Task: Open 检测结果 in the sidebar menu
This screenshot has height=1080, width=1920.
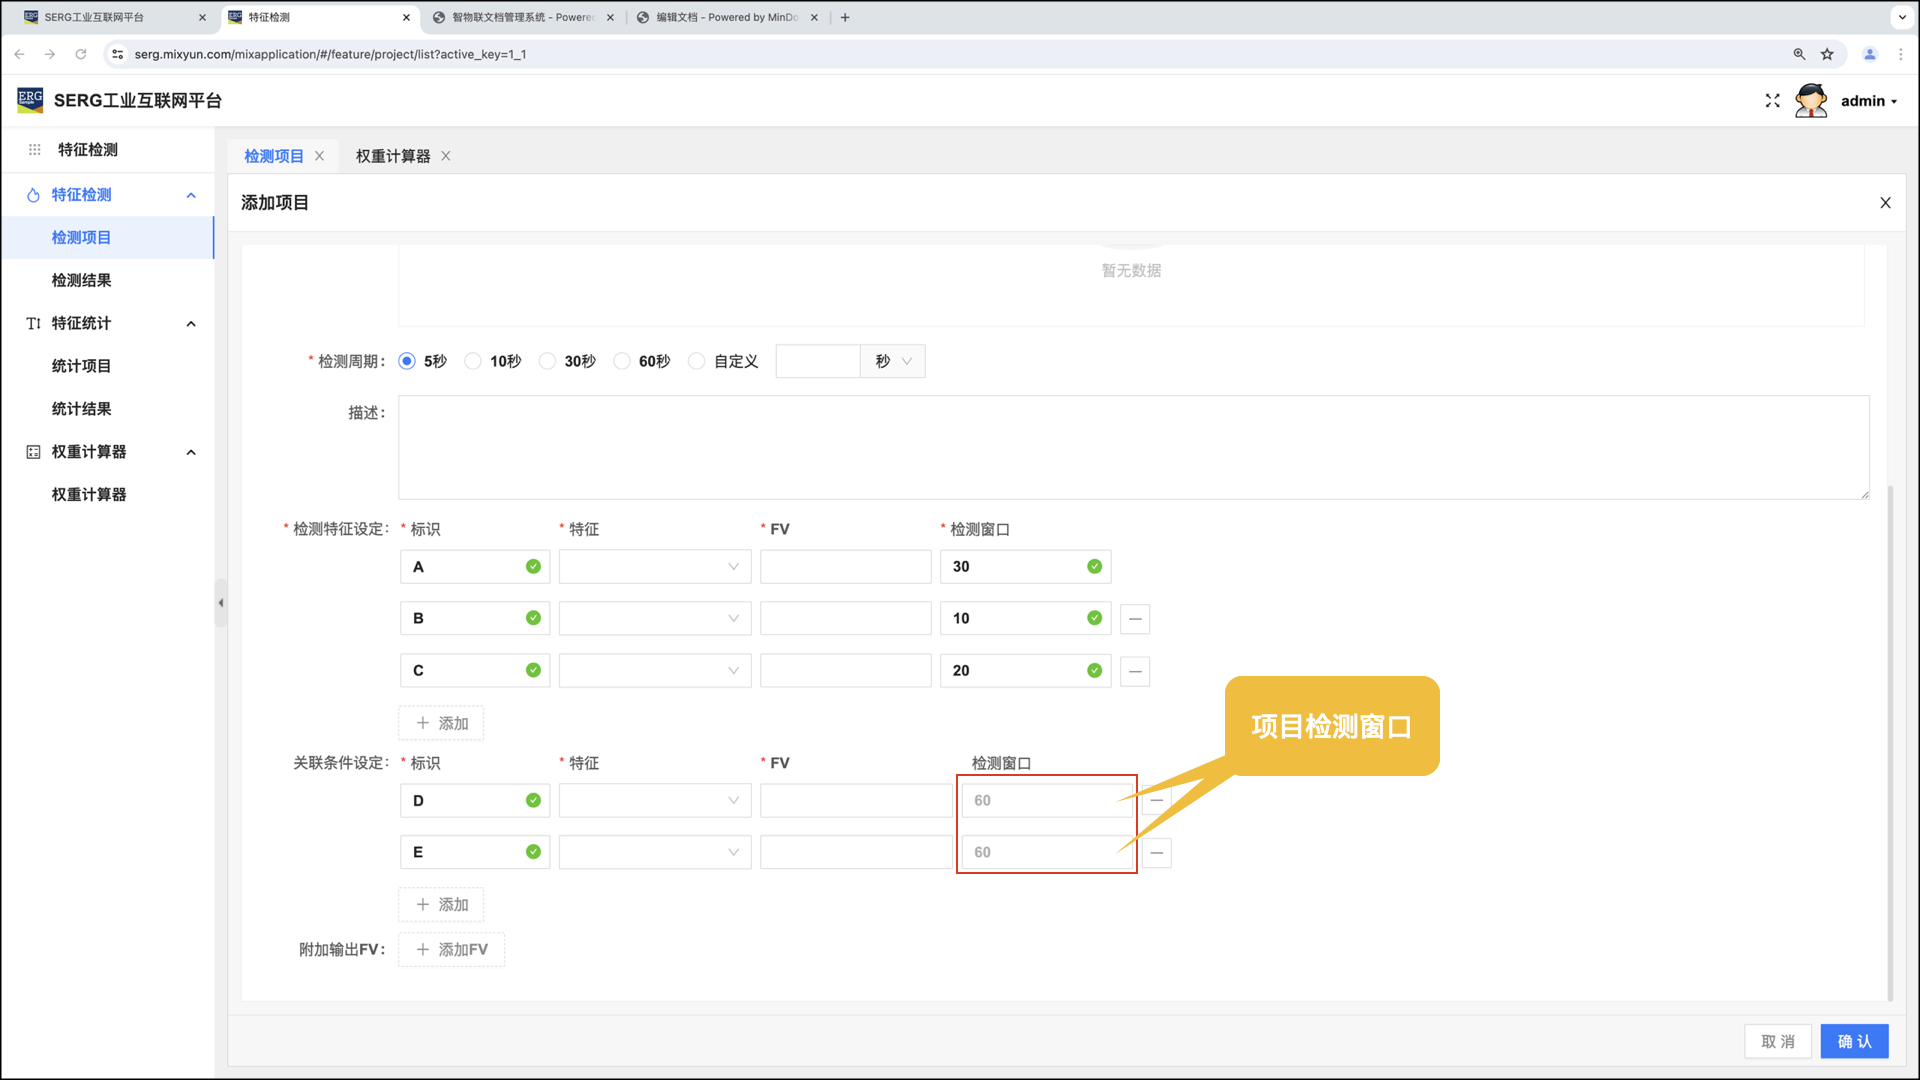Action: click(82, 281)
